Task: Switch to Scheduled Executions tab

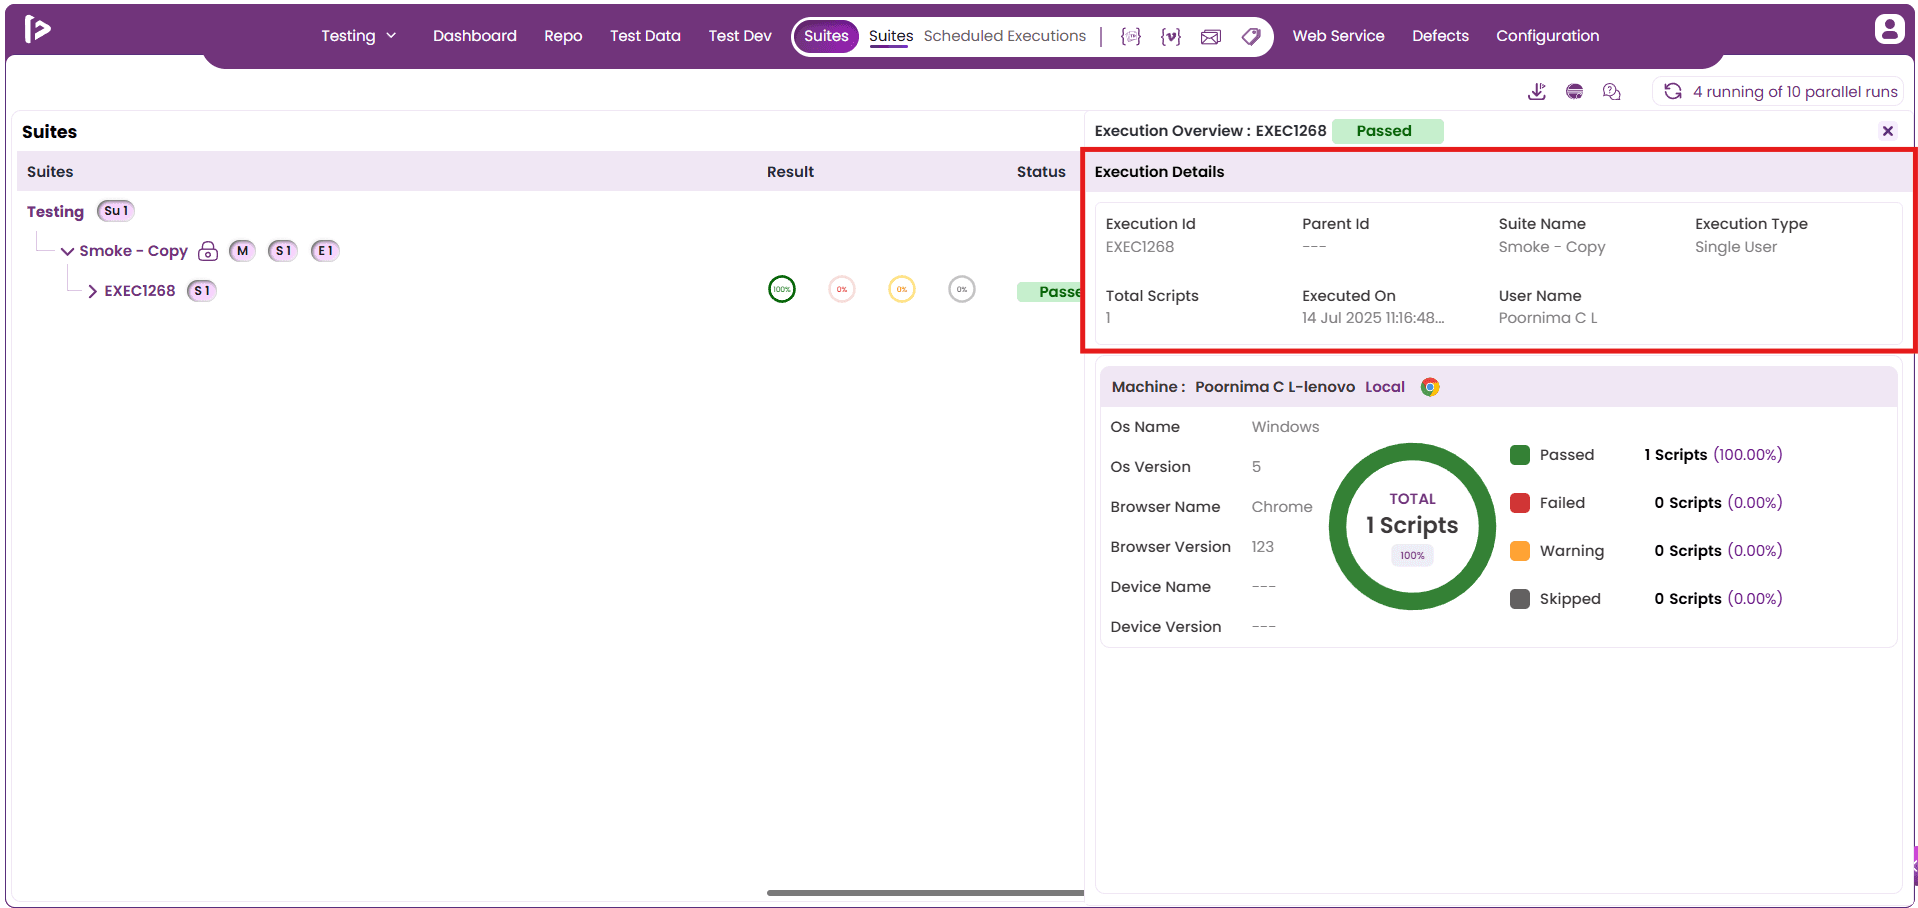Action: tap(1005, 36)
